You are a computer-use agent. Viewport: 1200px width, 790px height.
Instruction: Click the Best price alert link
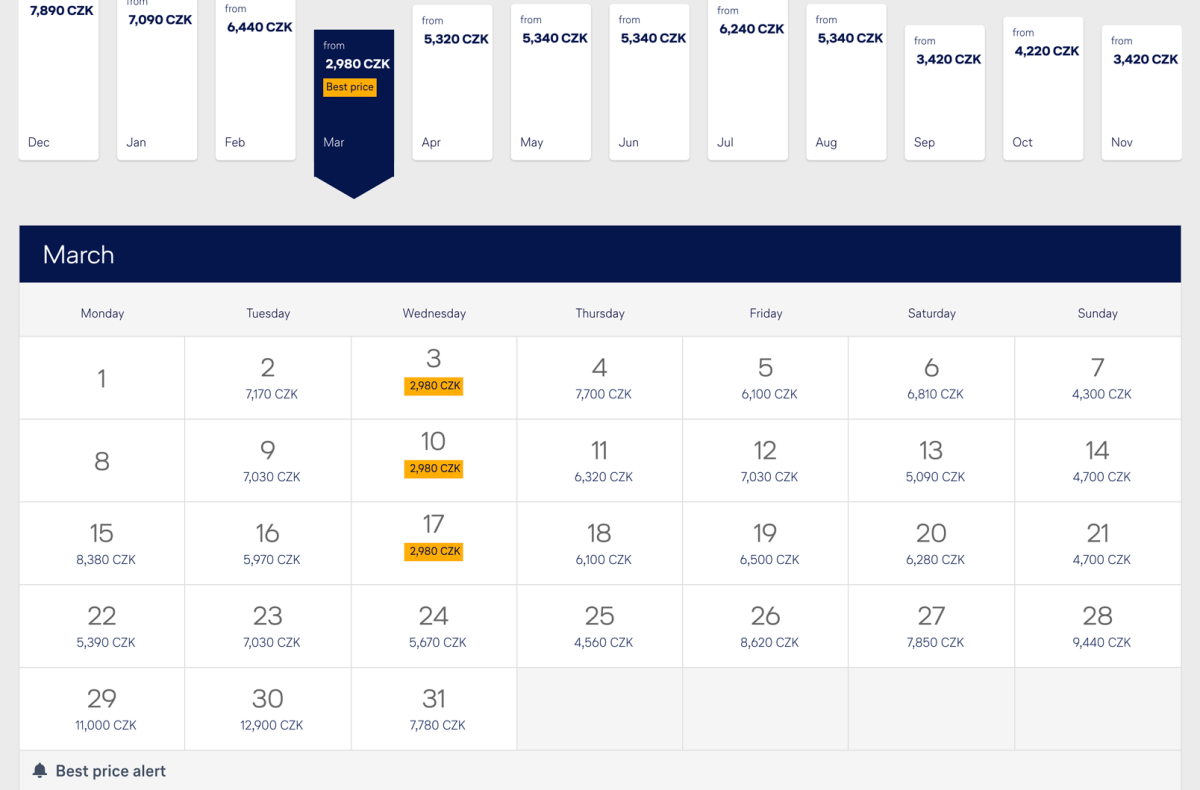(111, 771)
